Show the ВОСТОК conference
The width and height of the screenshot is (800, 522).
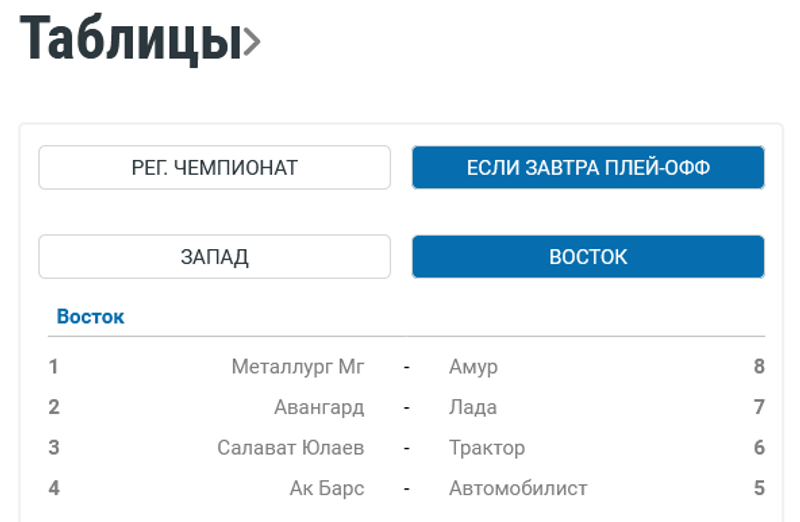coord(588,257)
